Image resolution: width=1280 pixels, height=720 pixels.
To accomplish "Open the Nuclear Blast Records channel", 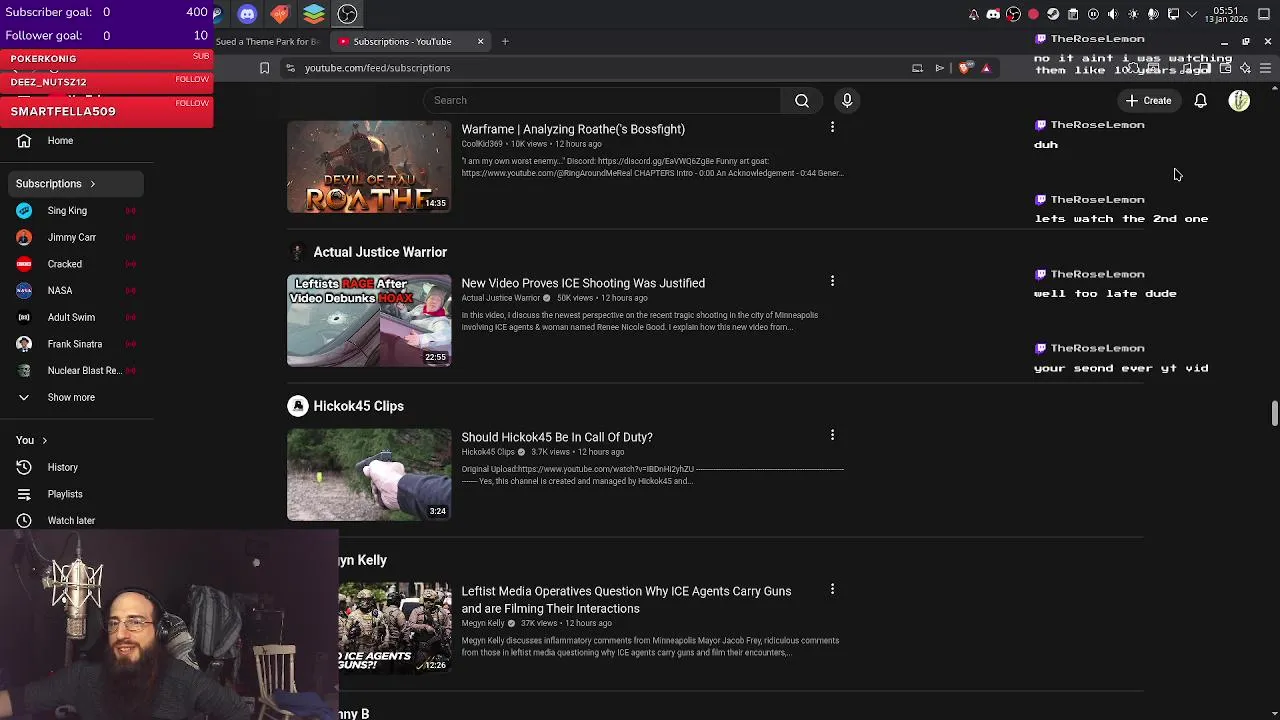I will coord(78,371).
